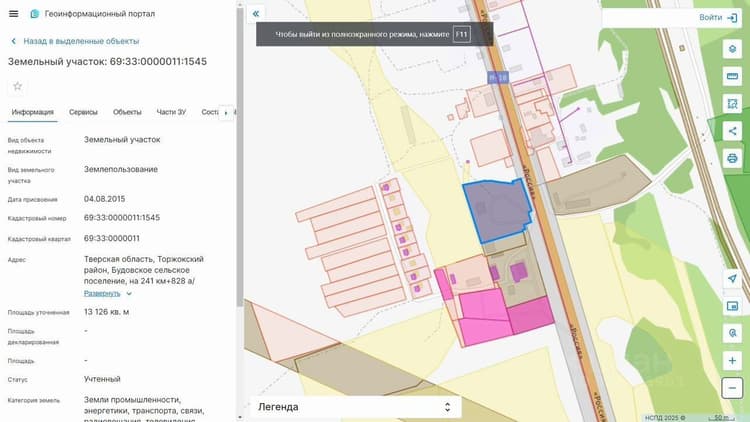The image size is (750, 422).
Task: Print the map
Action: [732, 158]
